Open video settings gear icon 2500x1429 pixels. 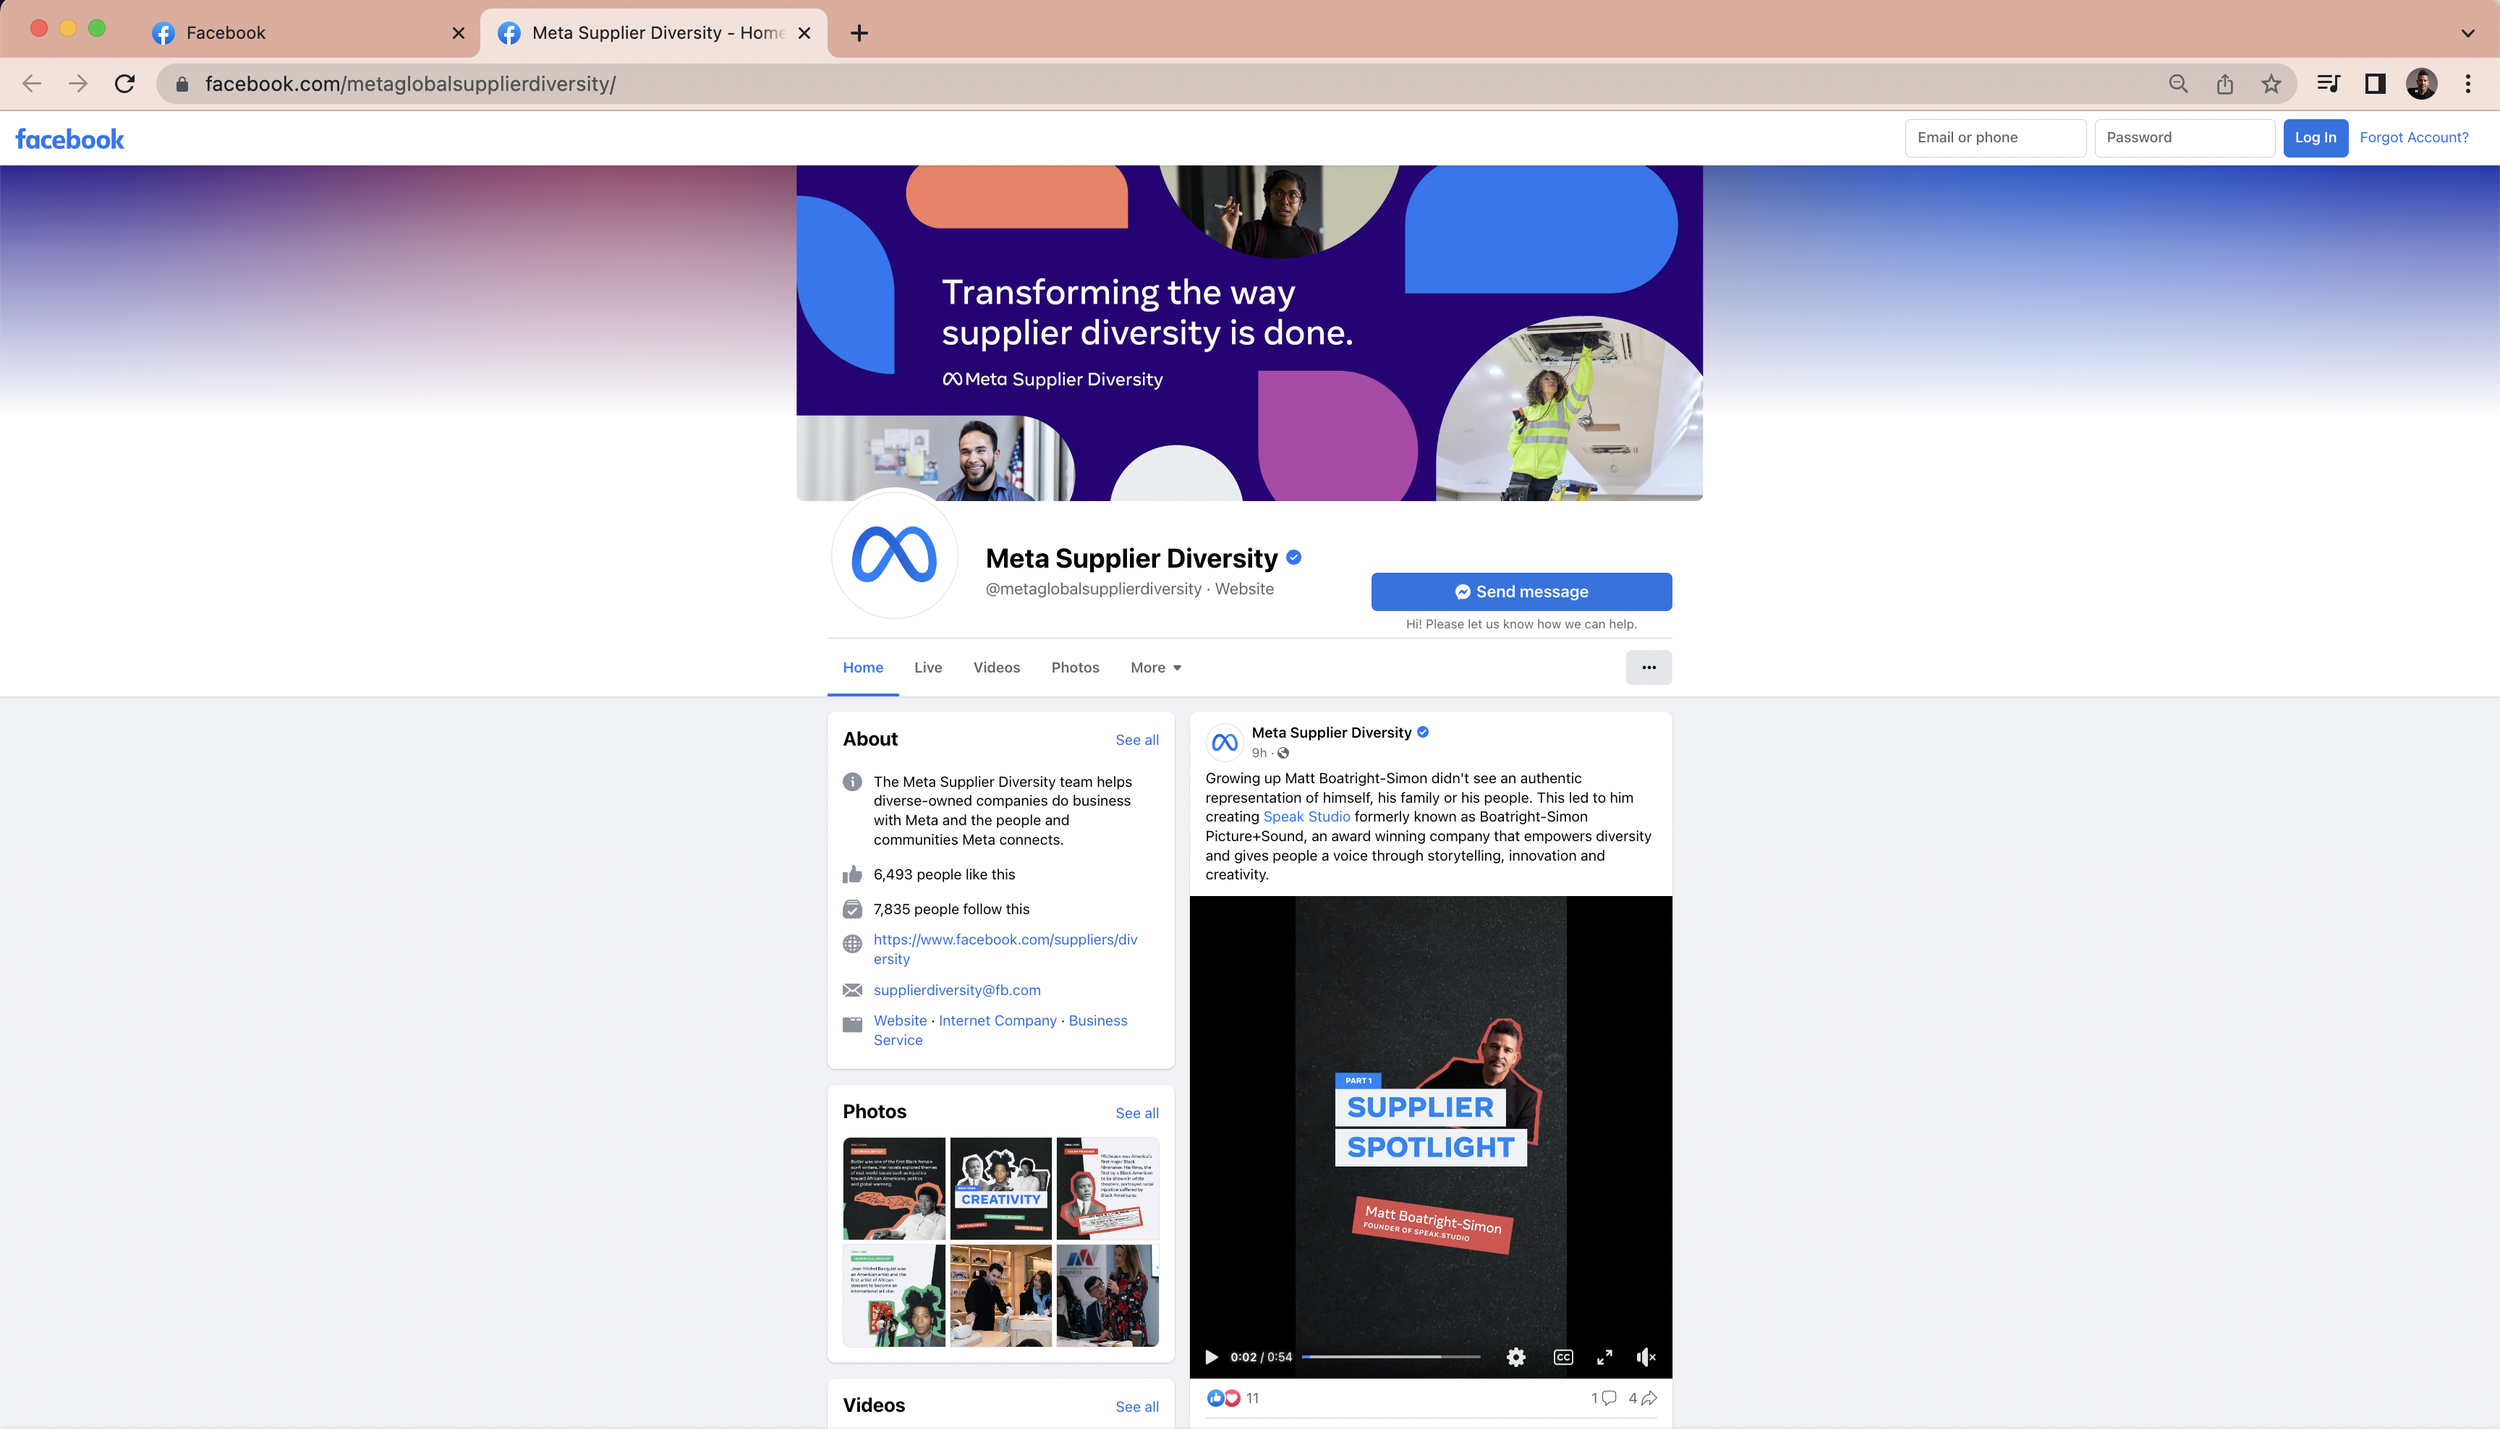pyautogui.click(x=1516, y=1357)
